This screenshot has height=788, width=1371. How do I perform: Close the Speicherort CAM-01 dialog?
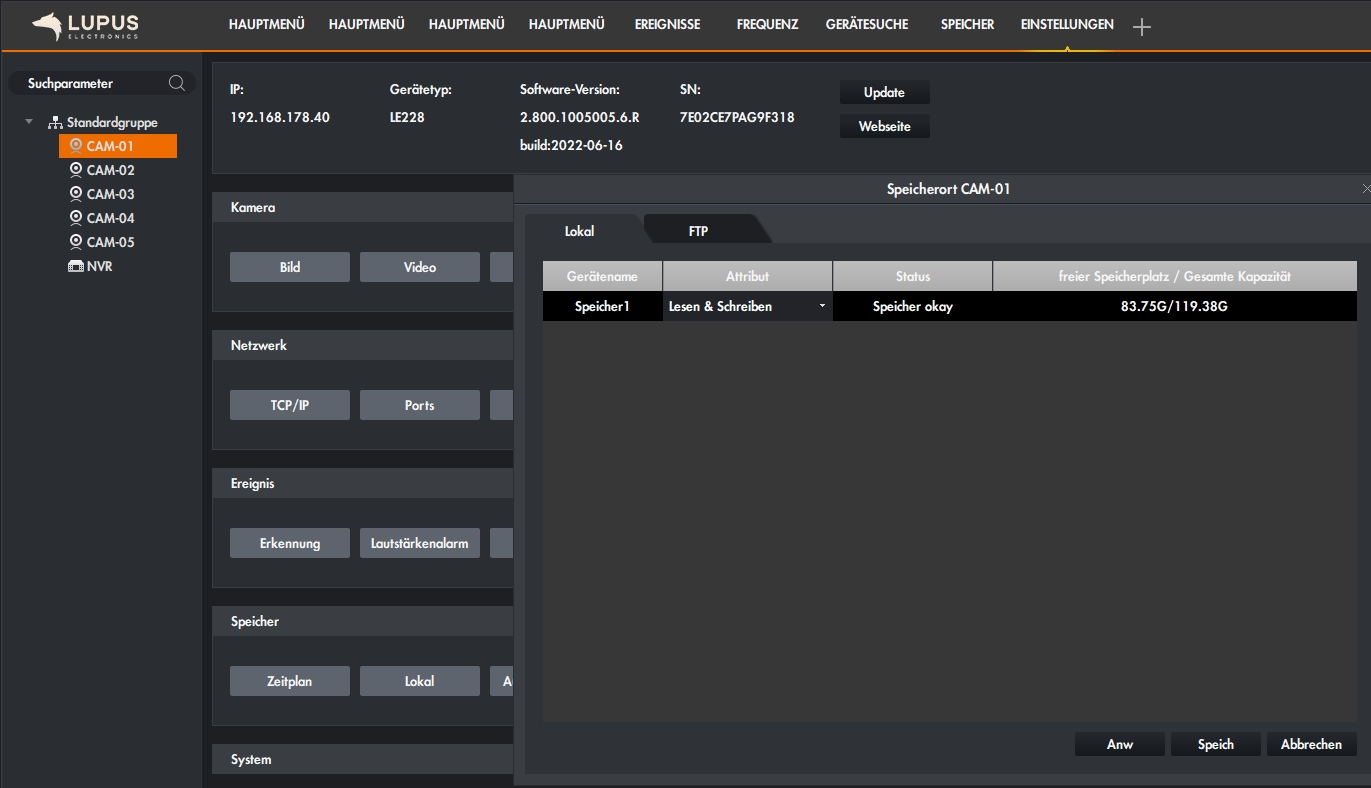click(1366, 189)
